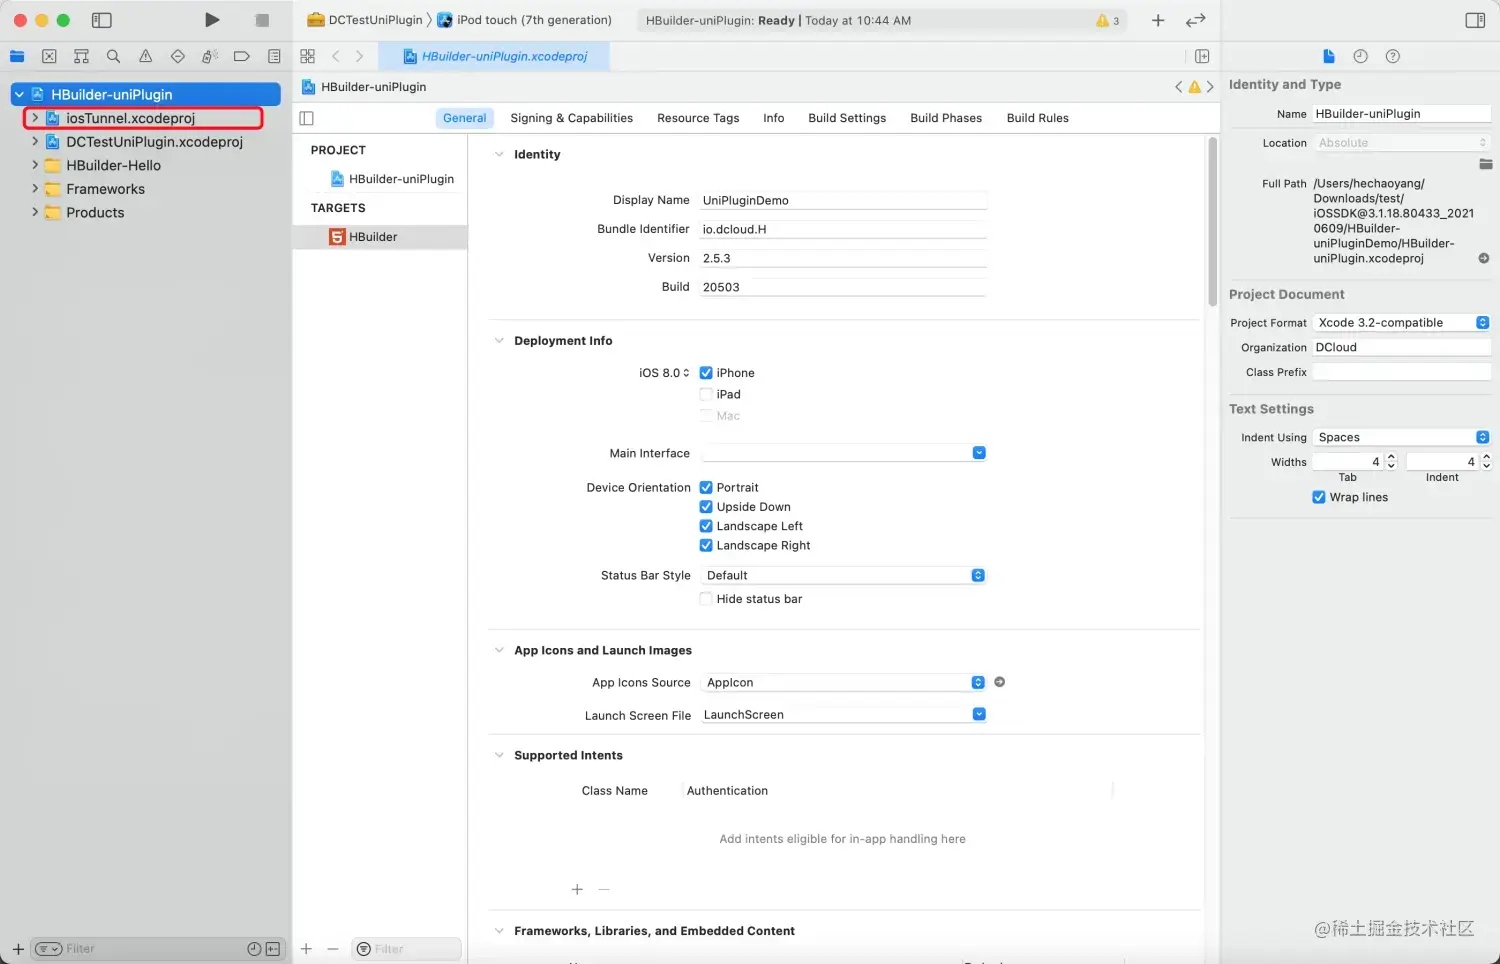
Task: Open the AppIcon asset arrow button
Action: pyautogui.click(x=999, y=682)
